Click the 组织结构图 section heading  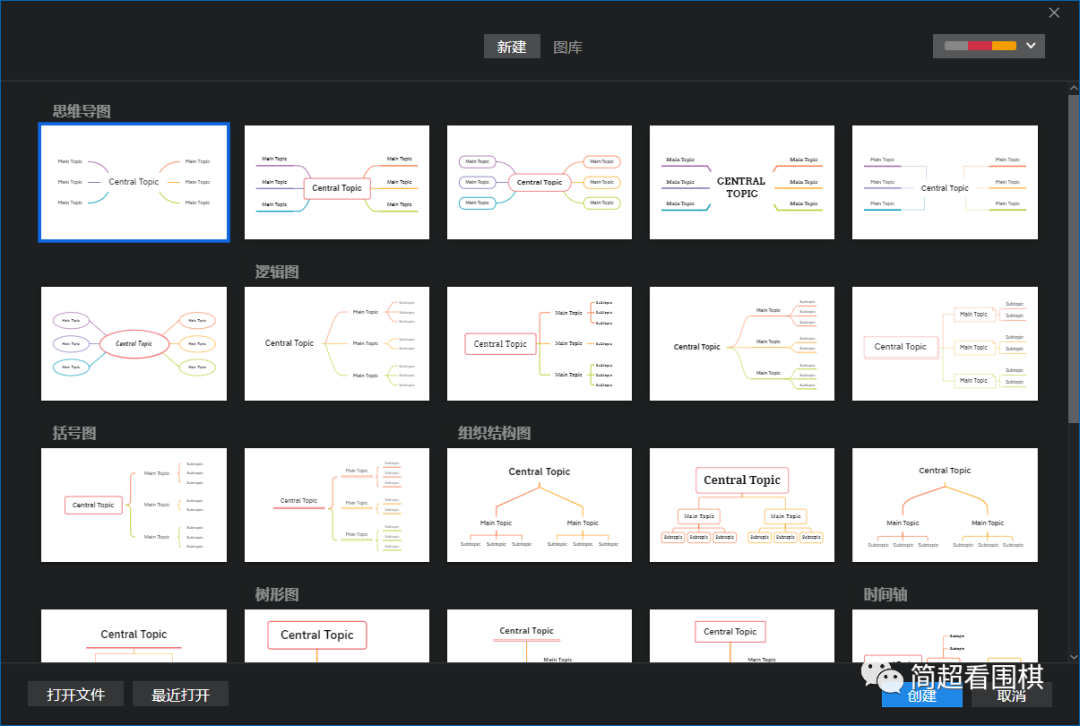coord(495,433)
